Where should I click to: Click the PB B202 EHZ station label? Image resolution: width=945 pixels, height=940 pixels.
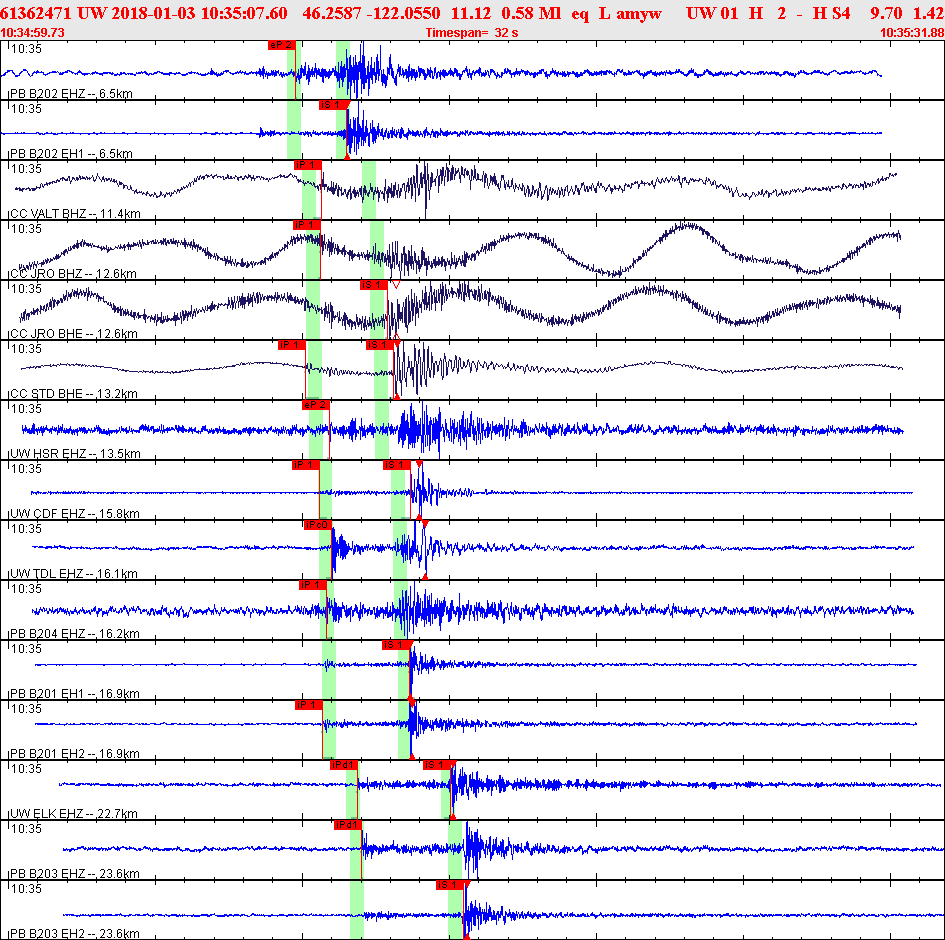tap(70, 94)
